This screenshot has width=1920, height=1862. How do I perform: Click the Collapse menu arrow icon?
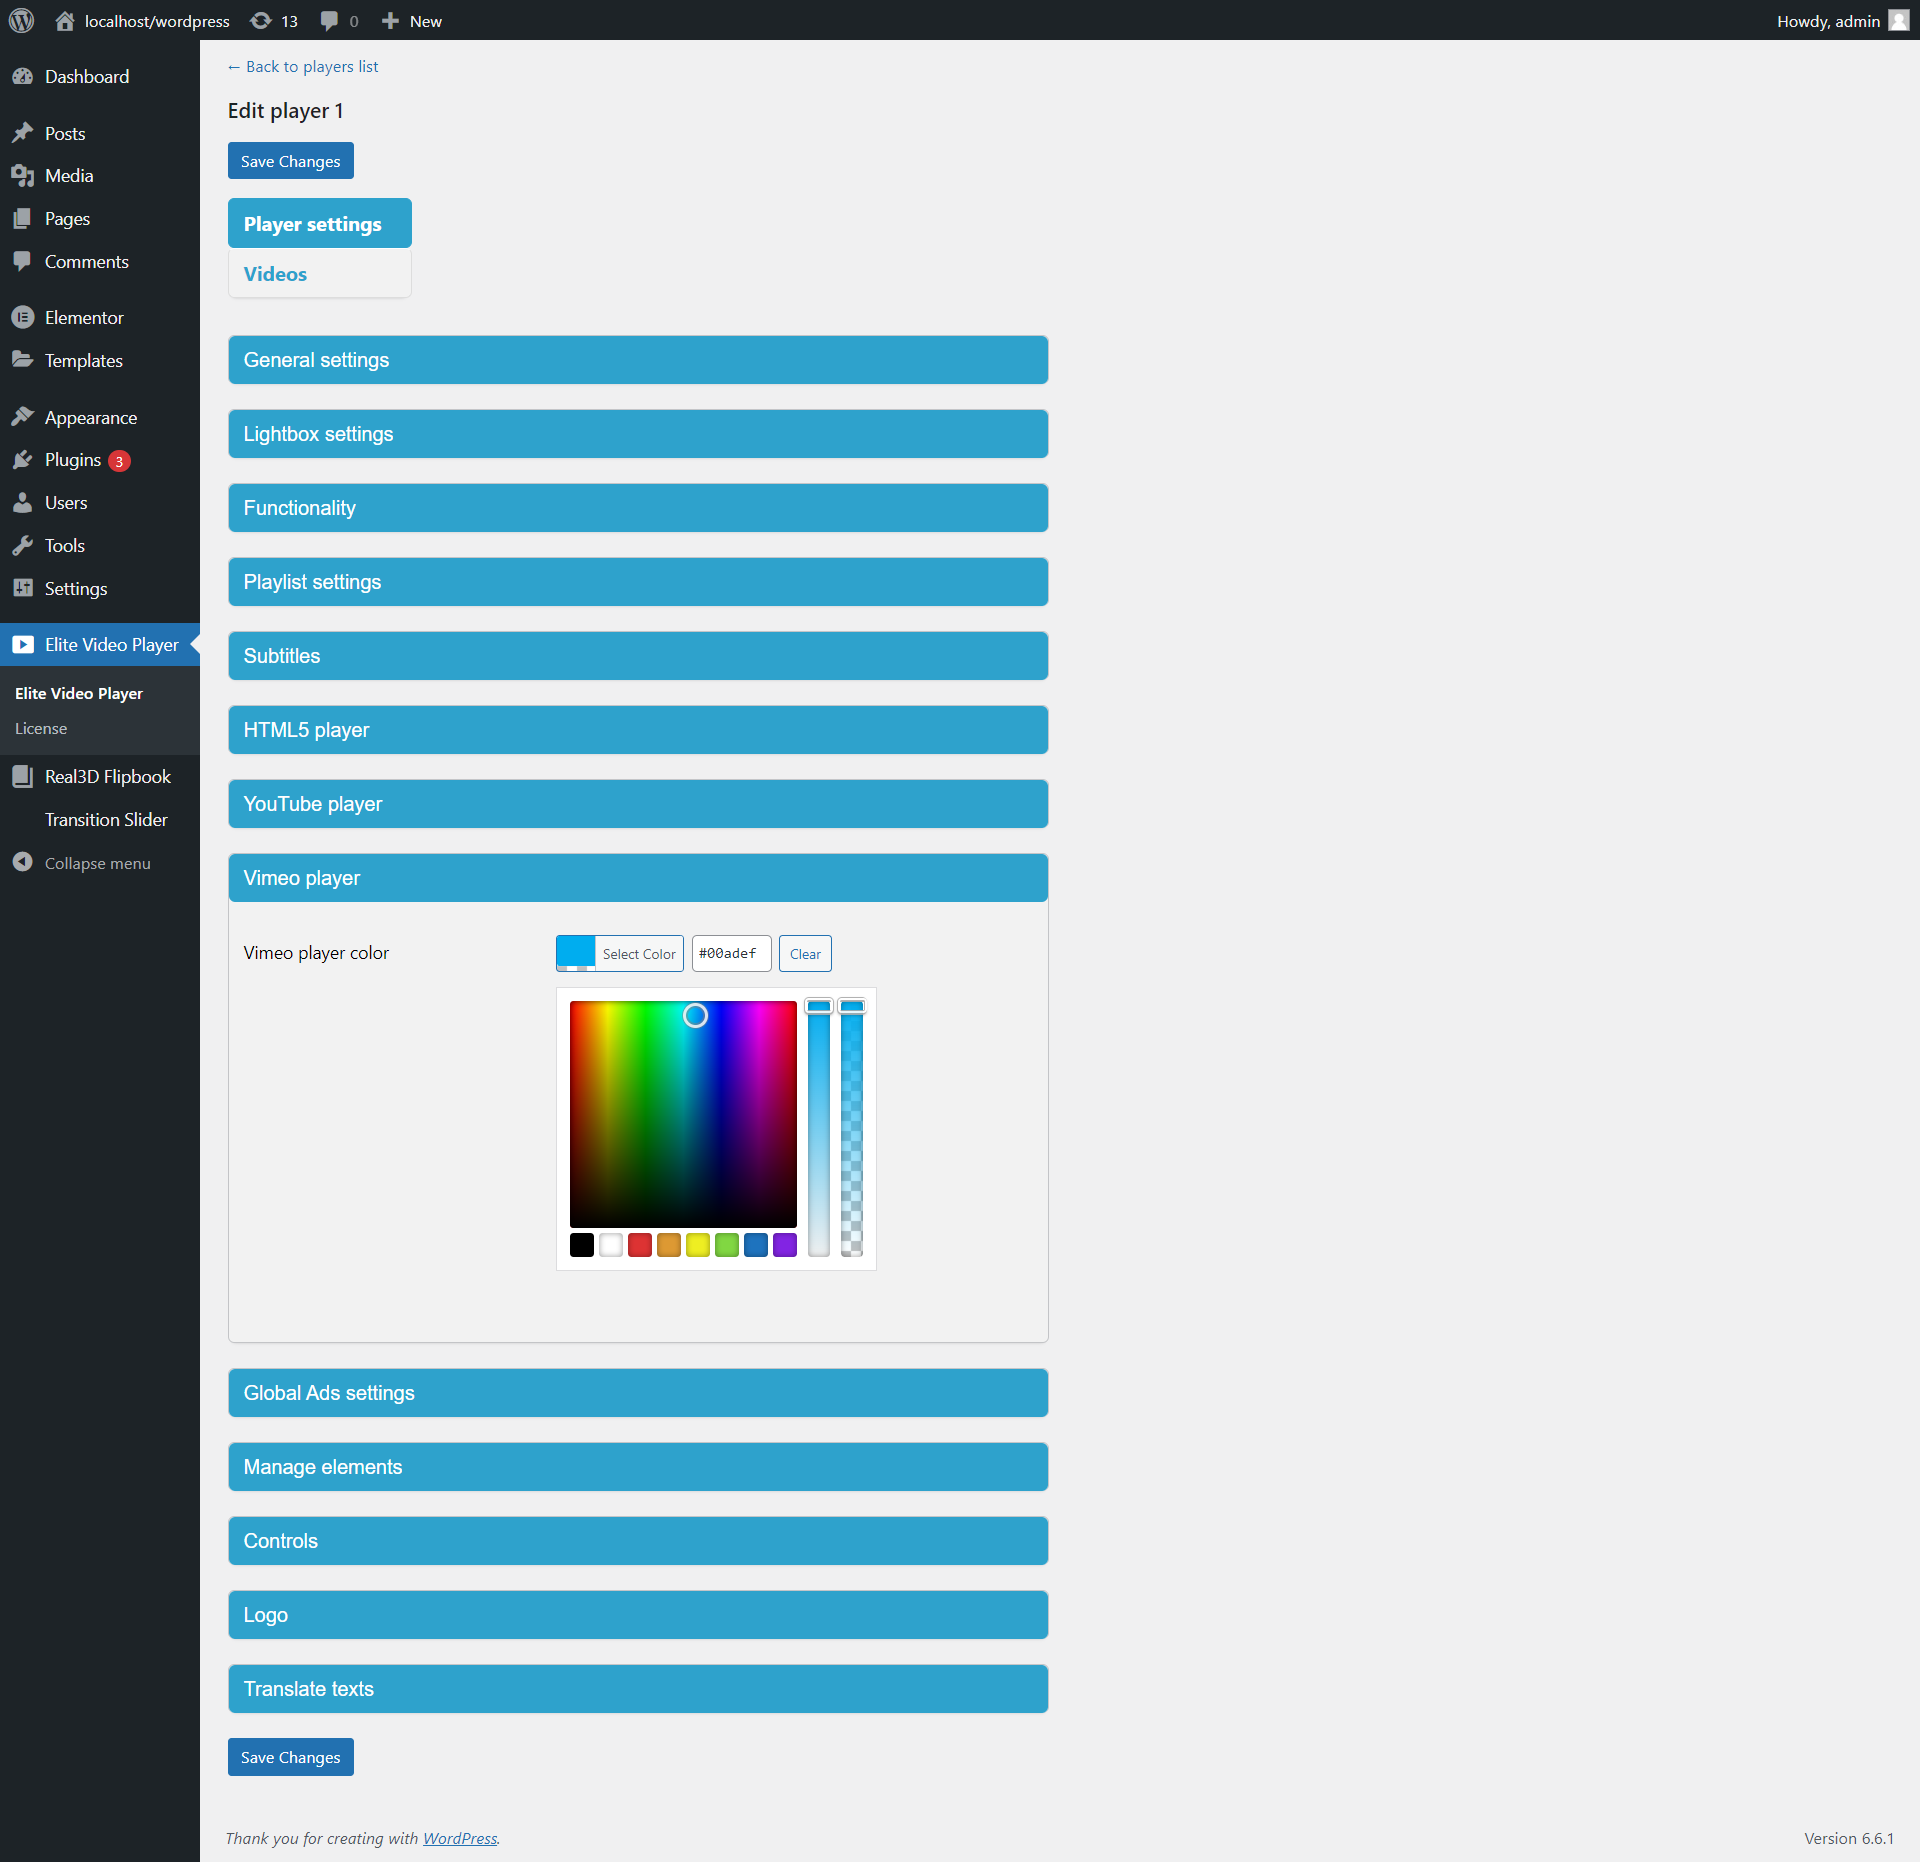click(x=22, y=862)
